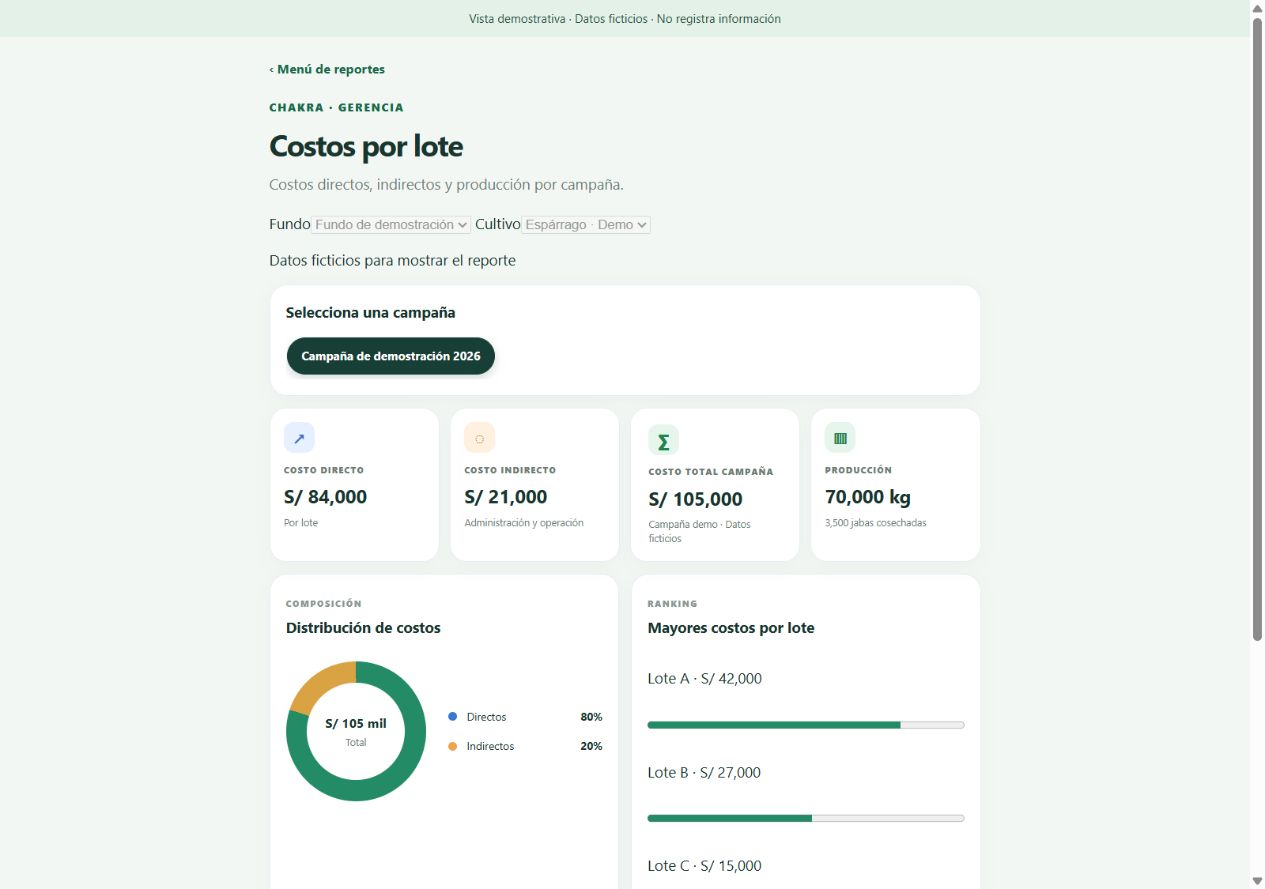Viewport: 1265px width, 889px height.
Task: Click Datos ficticios para mostrar el reporte
Action: click(392, 261)
